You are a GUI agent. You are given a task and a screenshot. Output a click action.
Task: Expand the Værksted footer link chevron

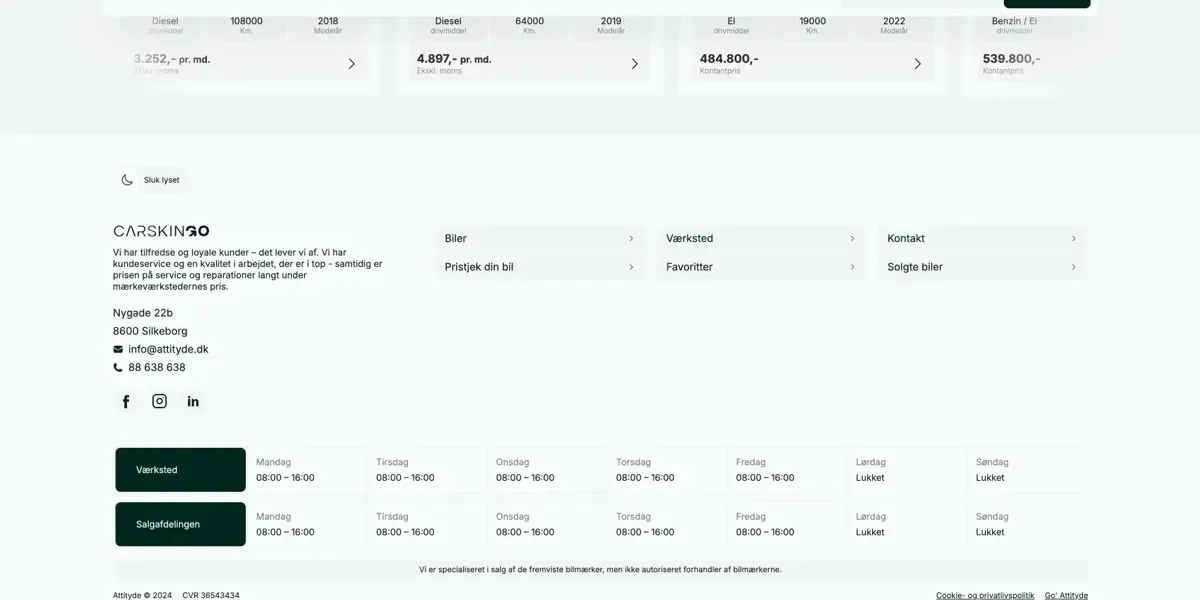click(x=852, y=239)
